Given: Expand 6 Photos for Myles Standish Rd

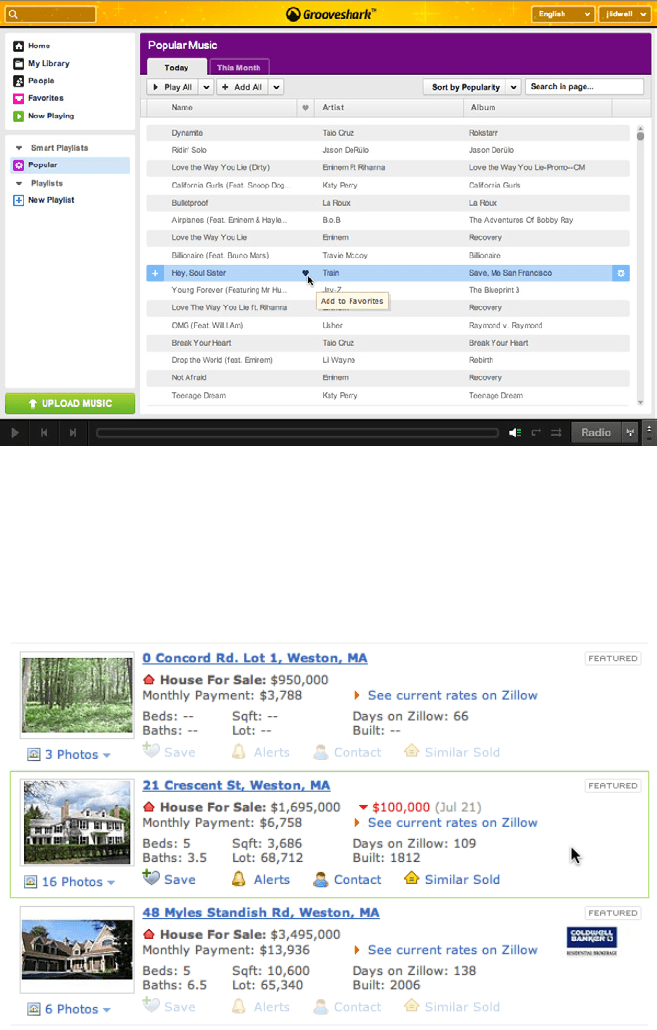Looking at the screenshot, I should pyautogui.click(x=69, y=1010).
